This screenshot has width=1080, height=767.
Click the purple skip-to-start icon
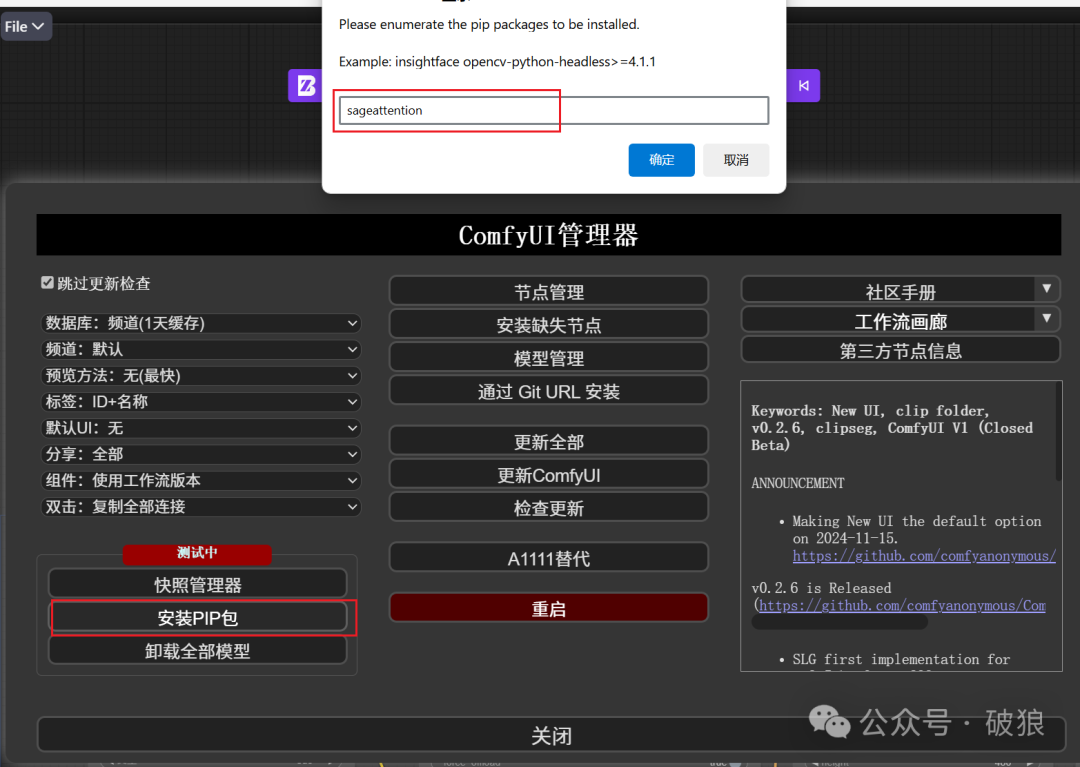pos(803,85)
